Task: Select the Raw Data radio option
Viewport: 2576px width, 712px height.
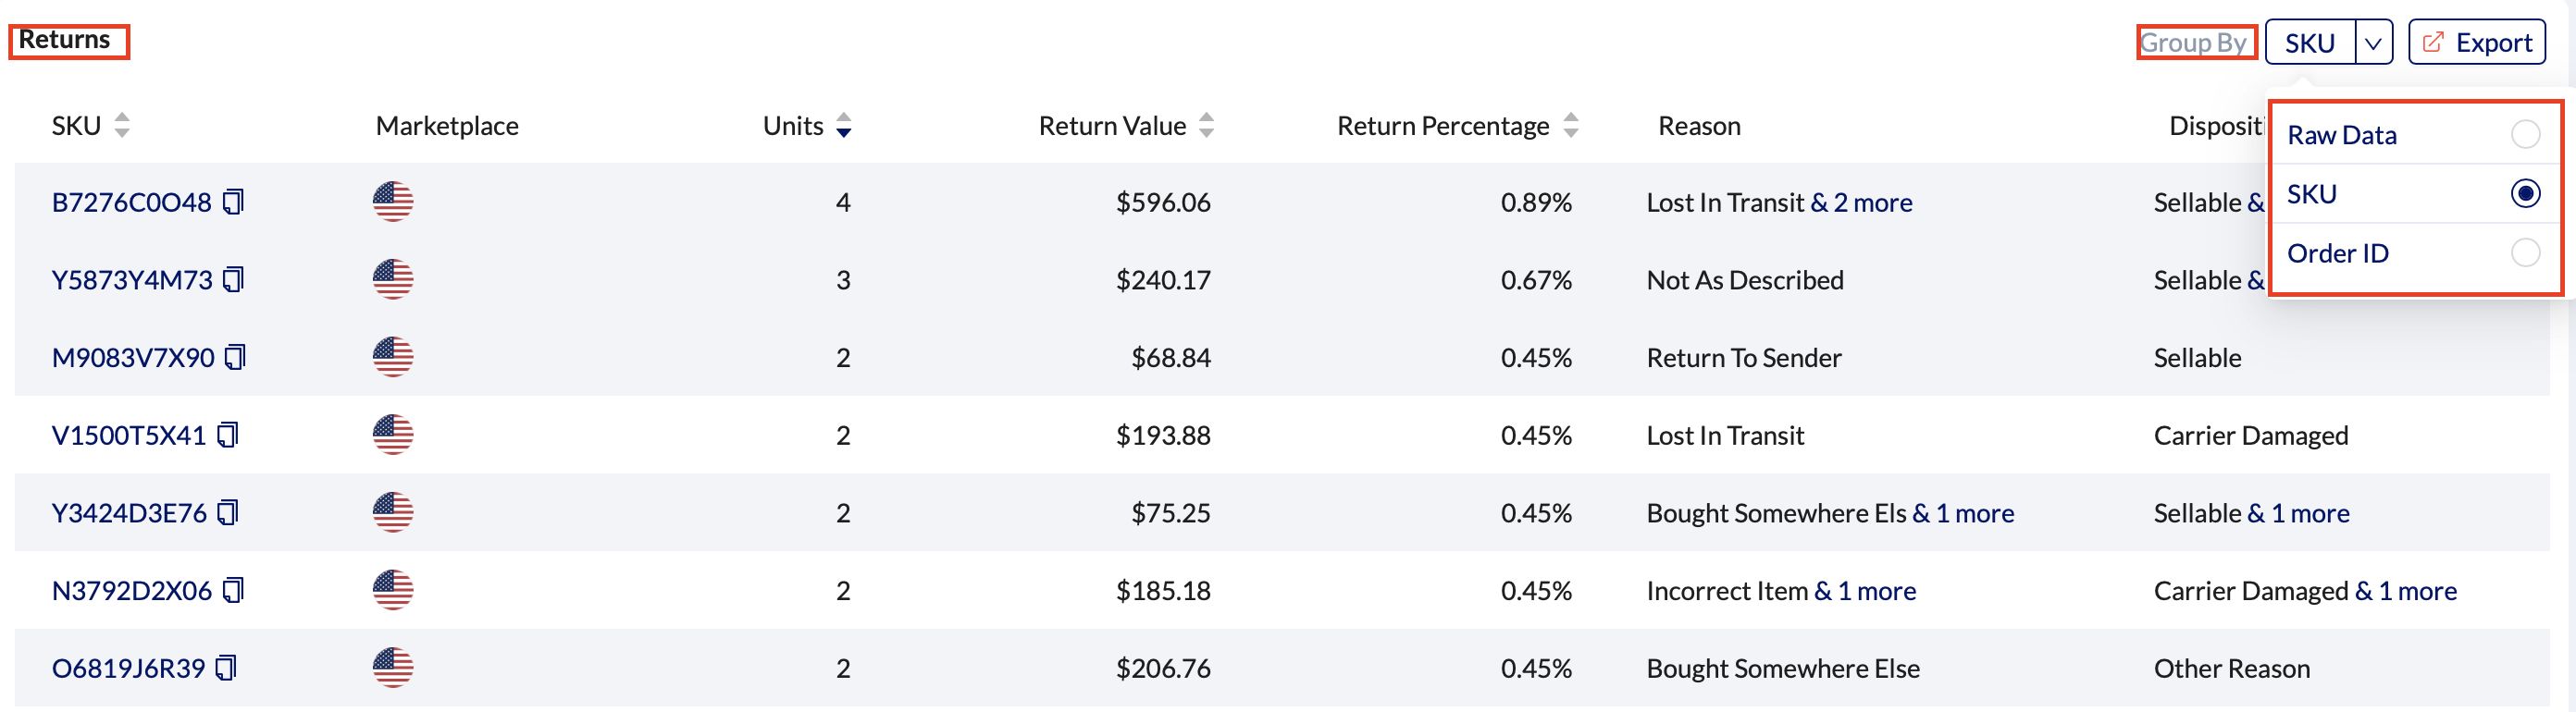Action: tap(2524, 135)
